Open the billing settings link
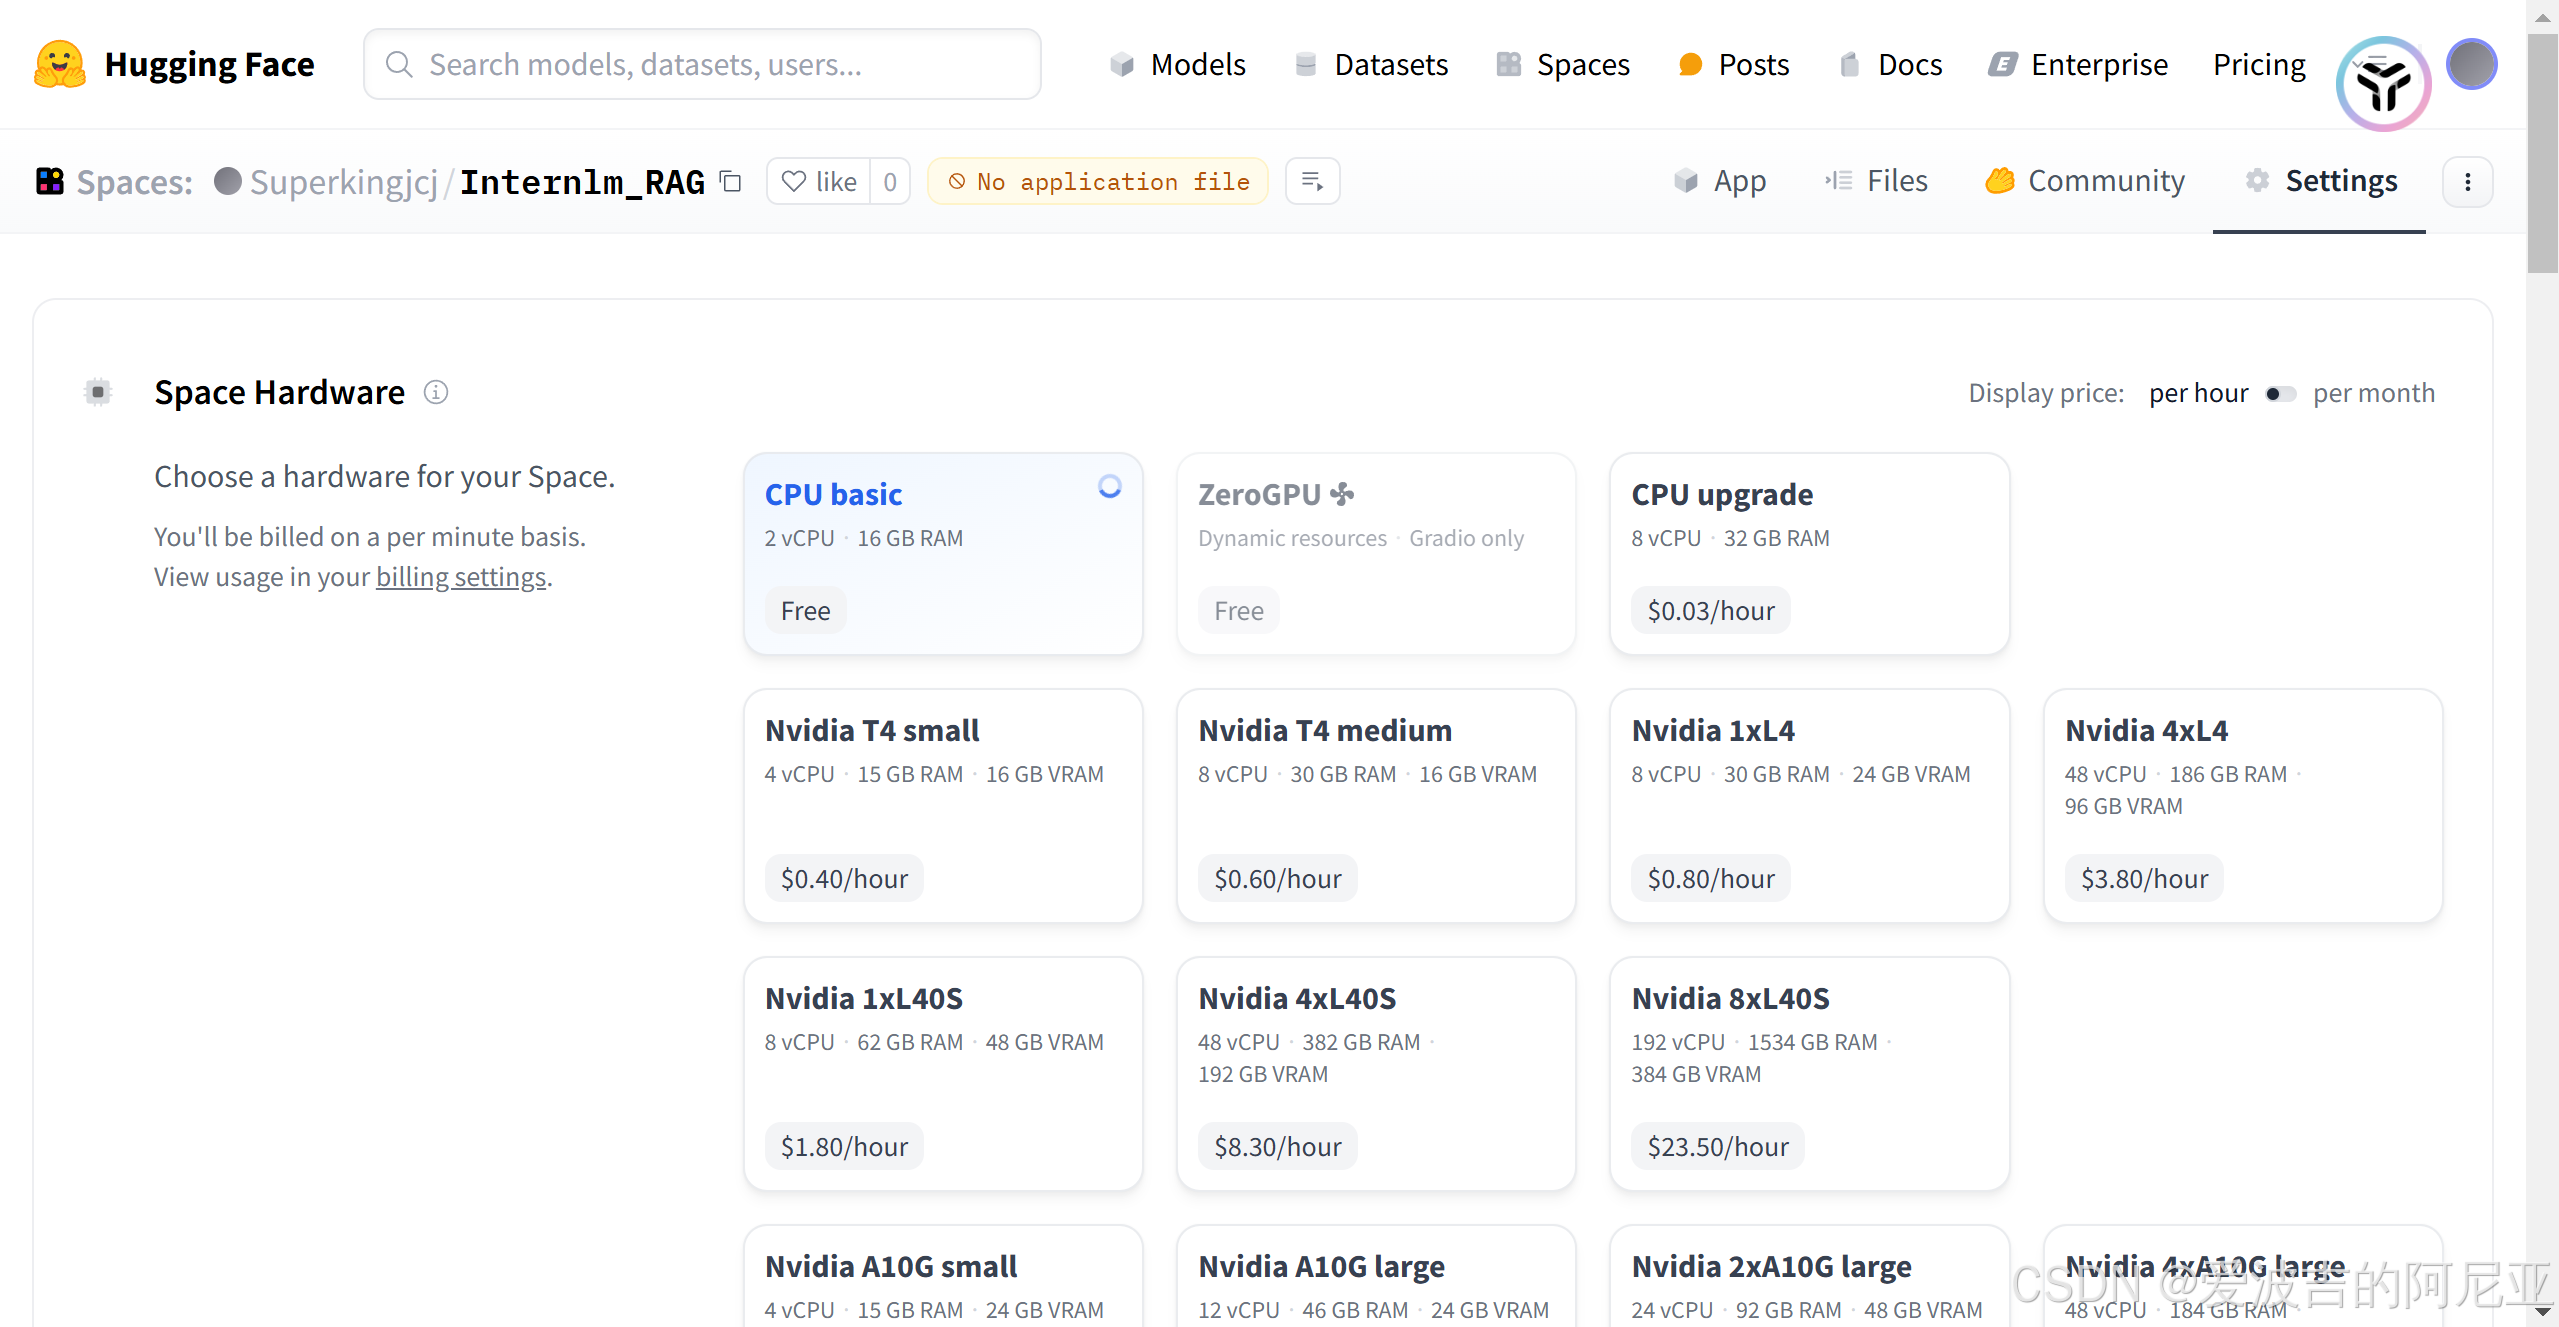This screenshot has height=1327, width=2559. [x=460, y=577]
